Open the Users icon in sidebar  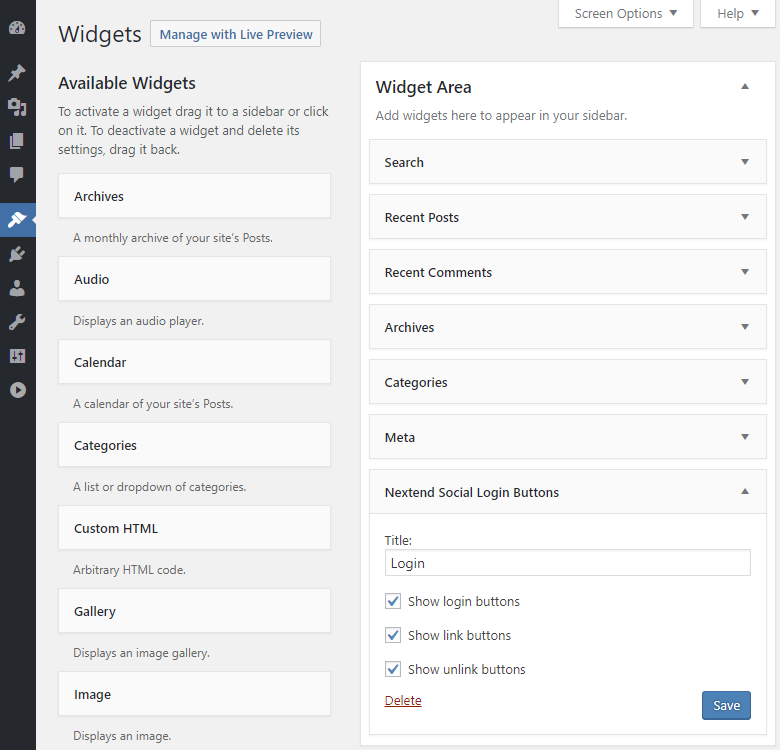pos(17,288)
